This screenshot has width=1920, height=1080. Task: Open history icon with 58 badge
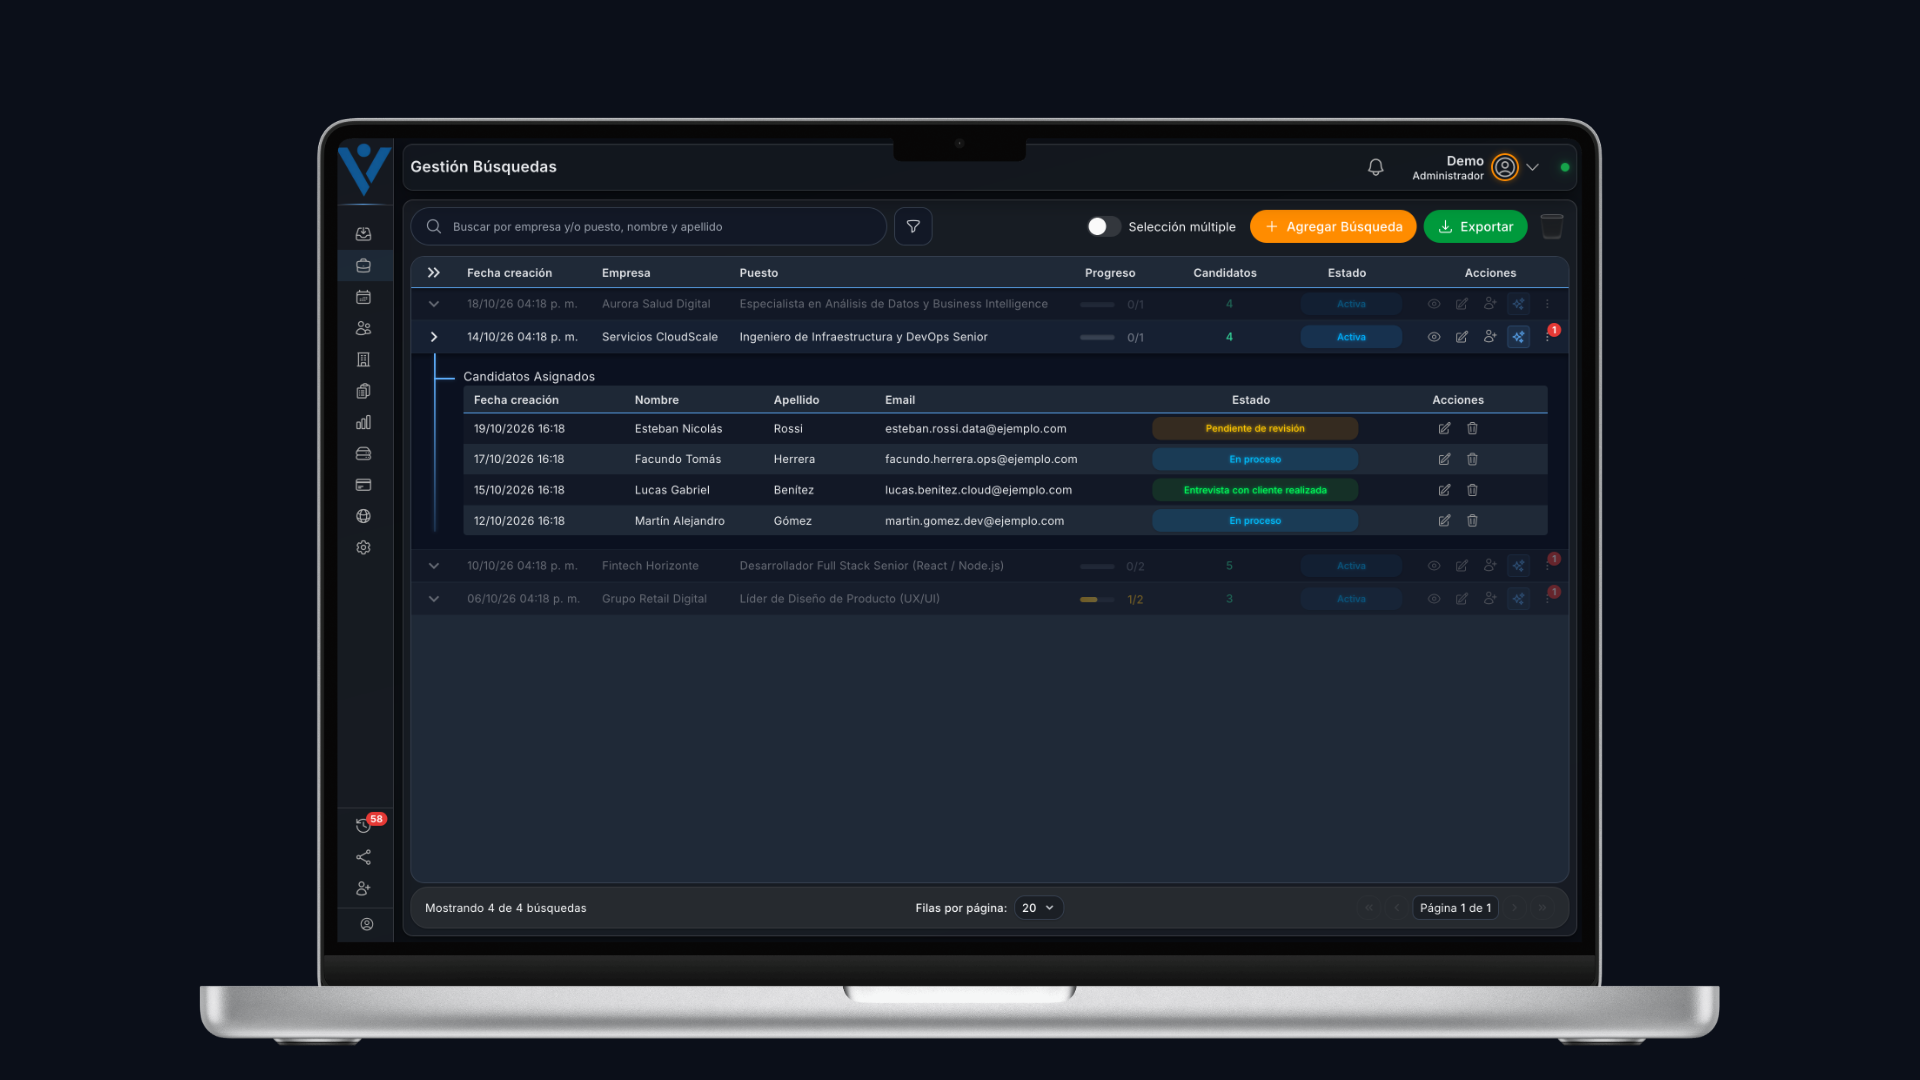point(363,826)
